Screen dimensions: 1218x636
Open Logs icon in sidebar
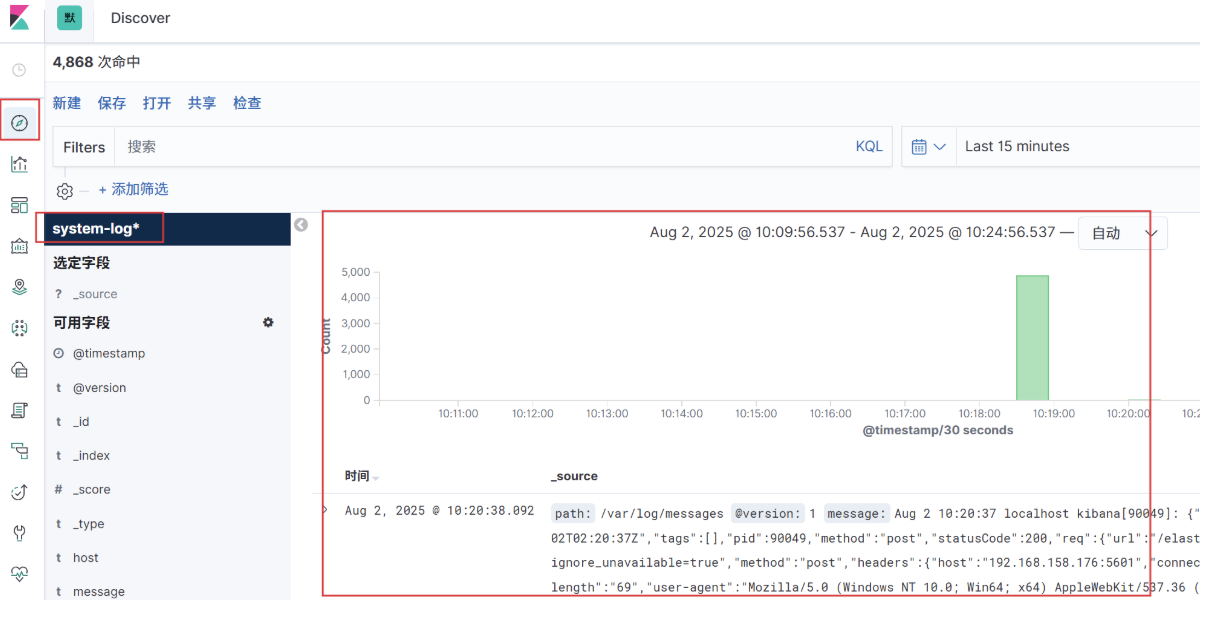pyautogui.click(x=19, y=410)
